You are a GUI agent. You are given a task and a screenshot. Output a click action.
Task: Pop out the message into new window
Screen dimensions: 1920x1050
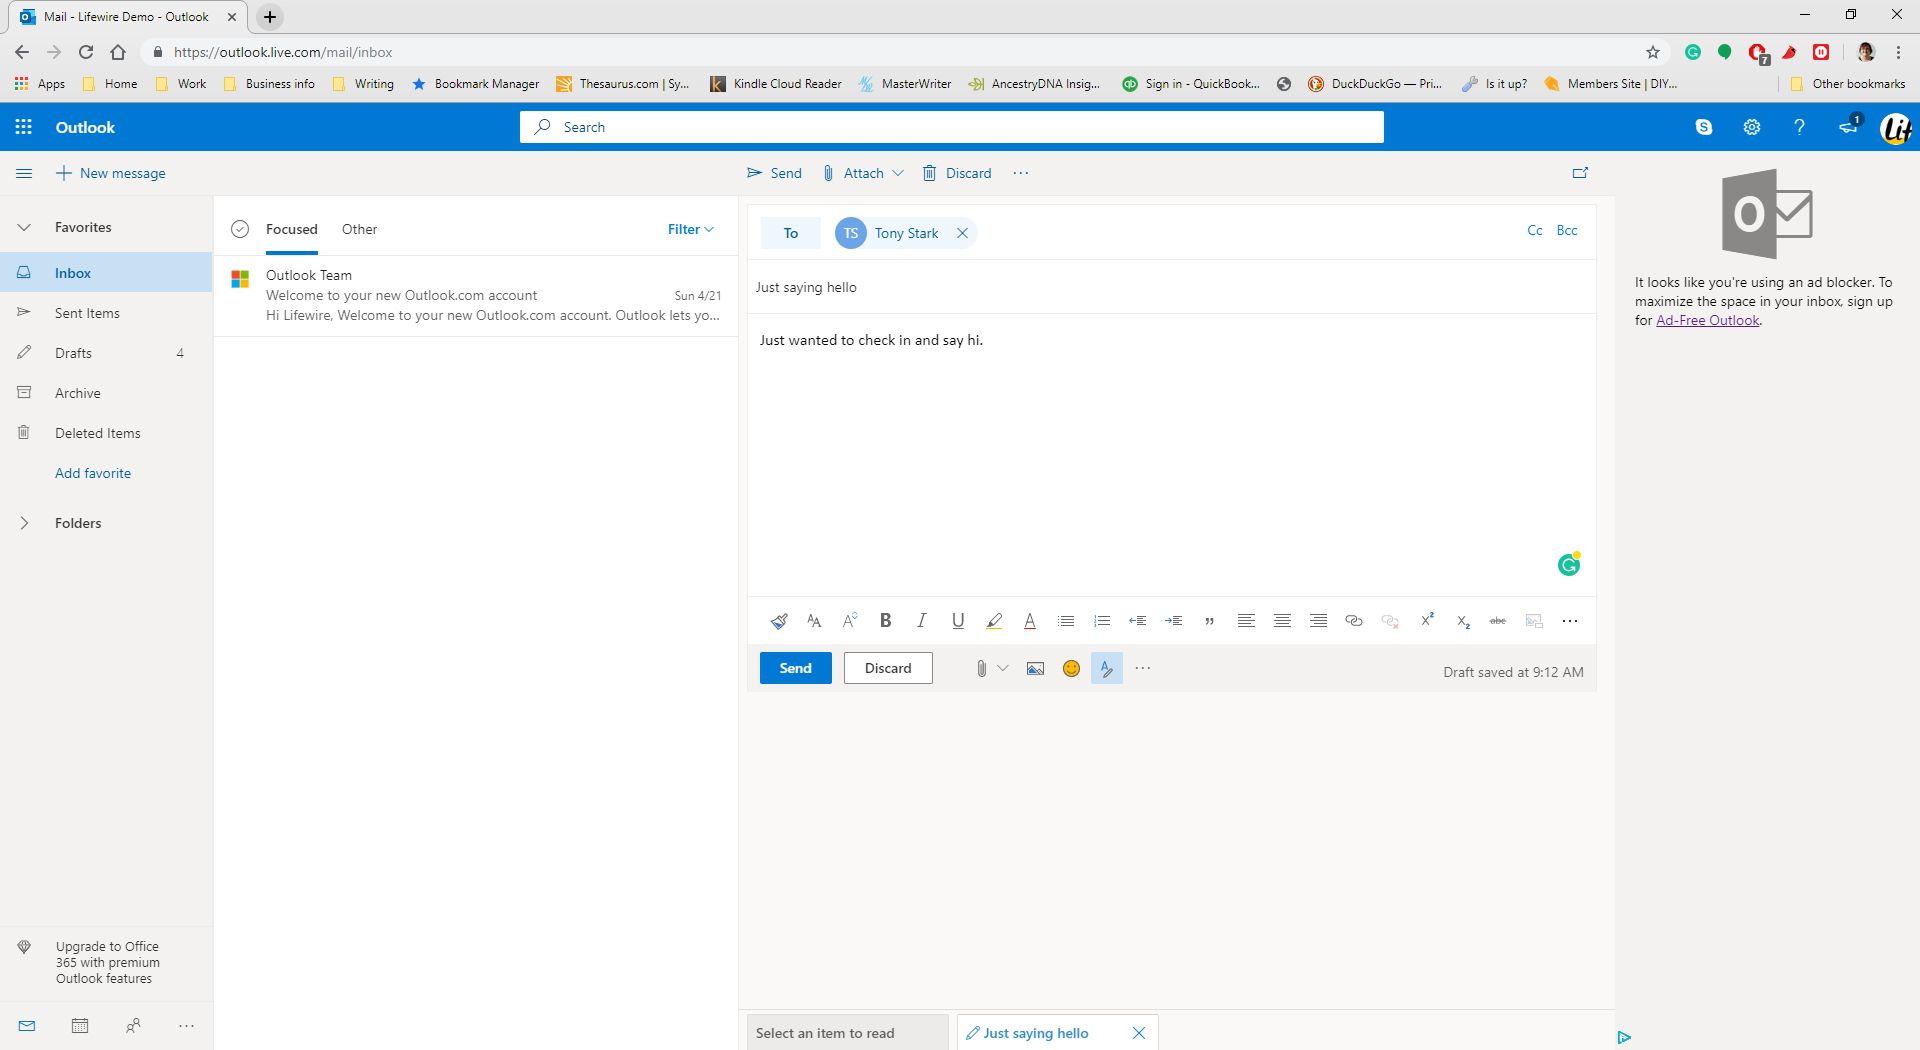[x=1580, y=173]
